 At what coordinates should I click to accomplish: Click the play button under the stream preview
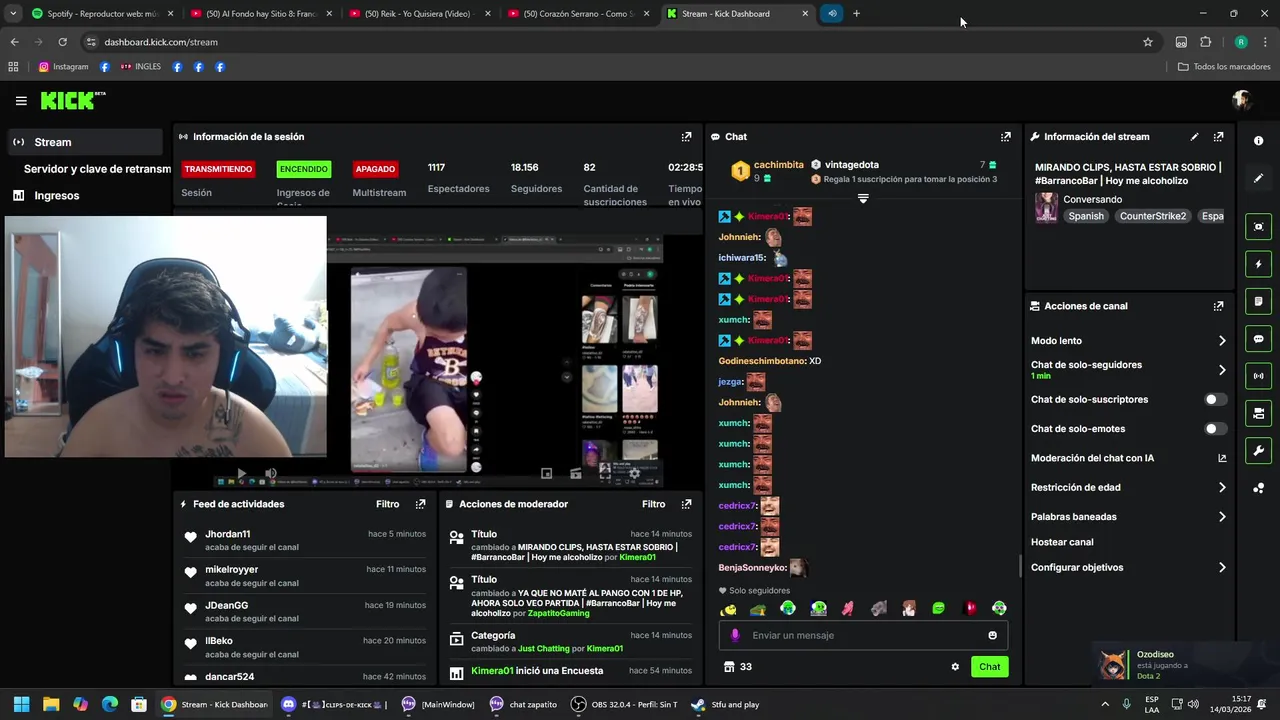click(x=241, y=473)
